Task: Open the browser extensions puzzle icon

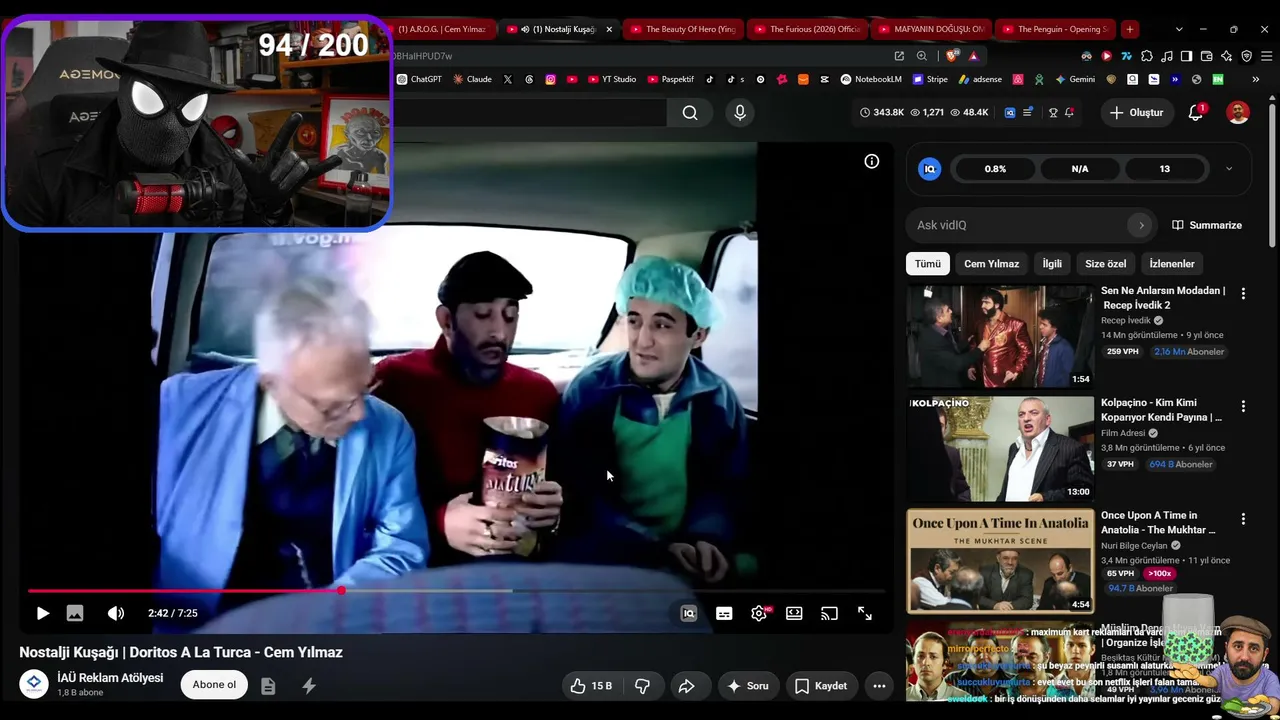Action: point(1147,56)
